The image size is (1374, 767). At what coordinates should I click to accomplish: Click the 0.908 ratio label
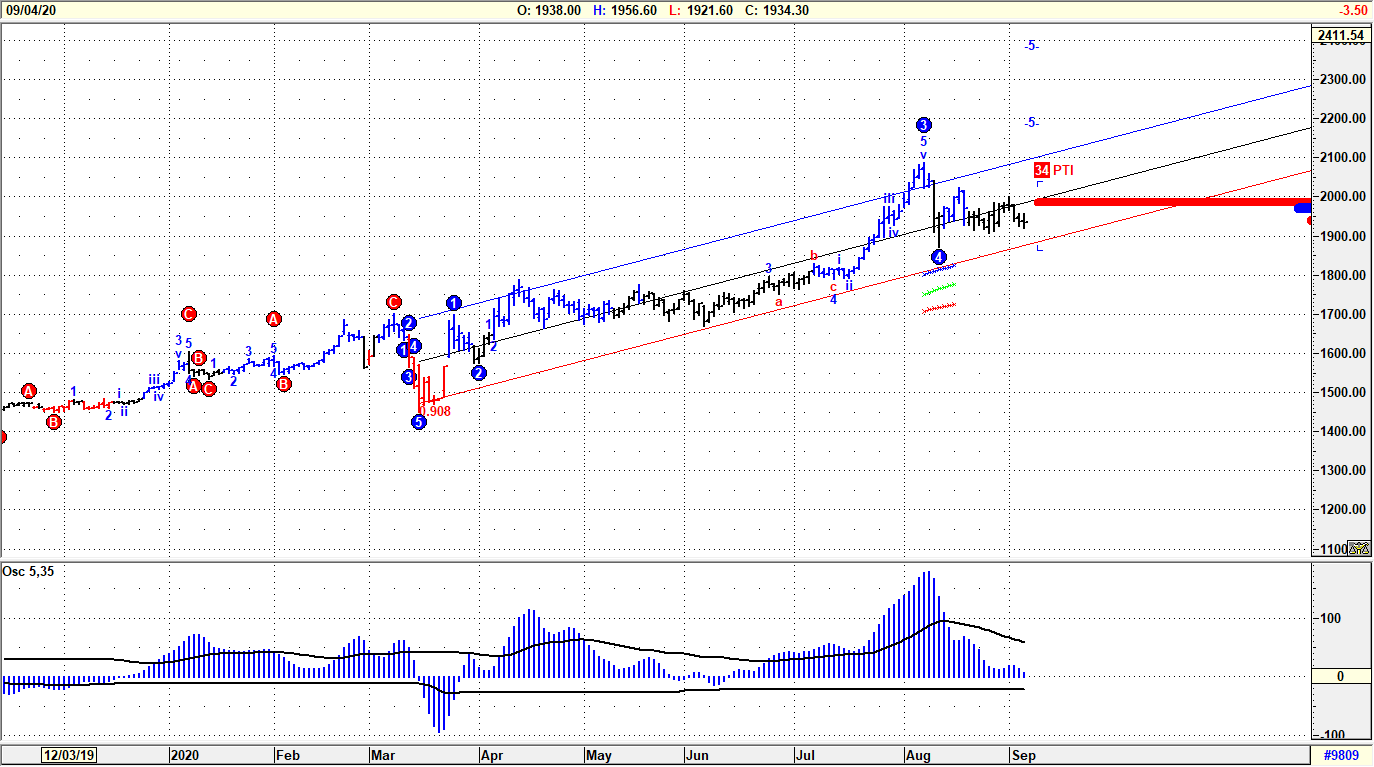coord(434,411)
